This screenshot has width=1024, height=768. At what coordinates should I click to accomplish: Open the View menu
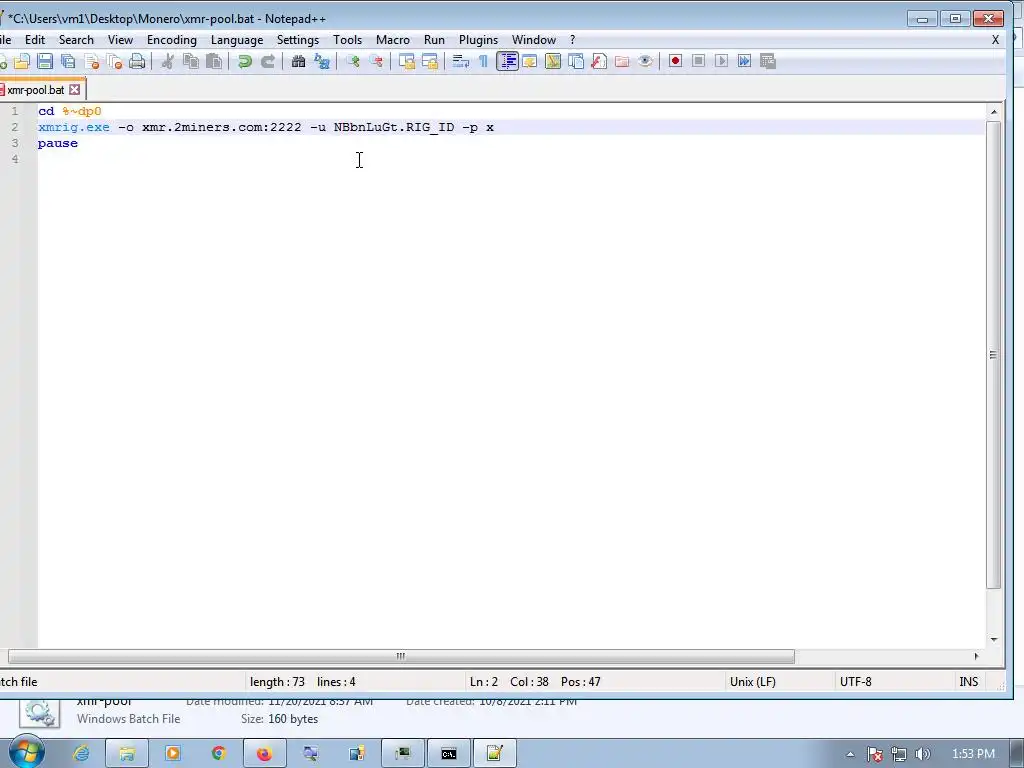[120, 40]
